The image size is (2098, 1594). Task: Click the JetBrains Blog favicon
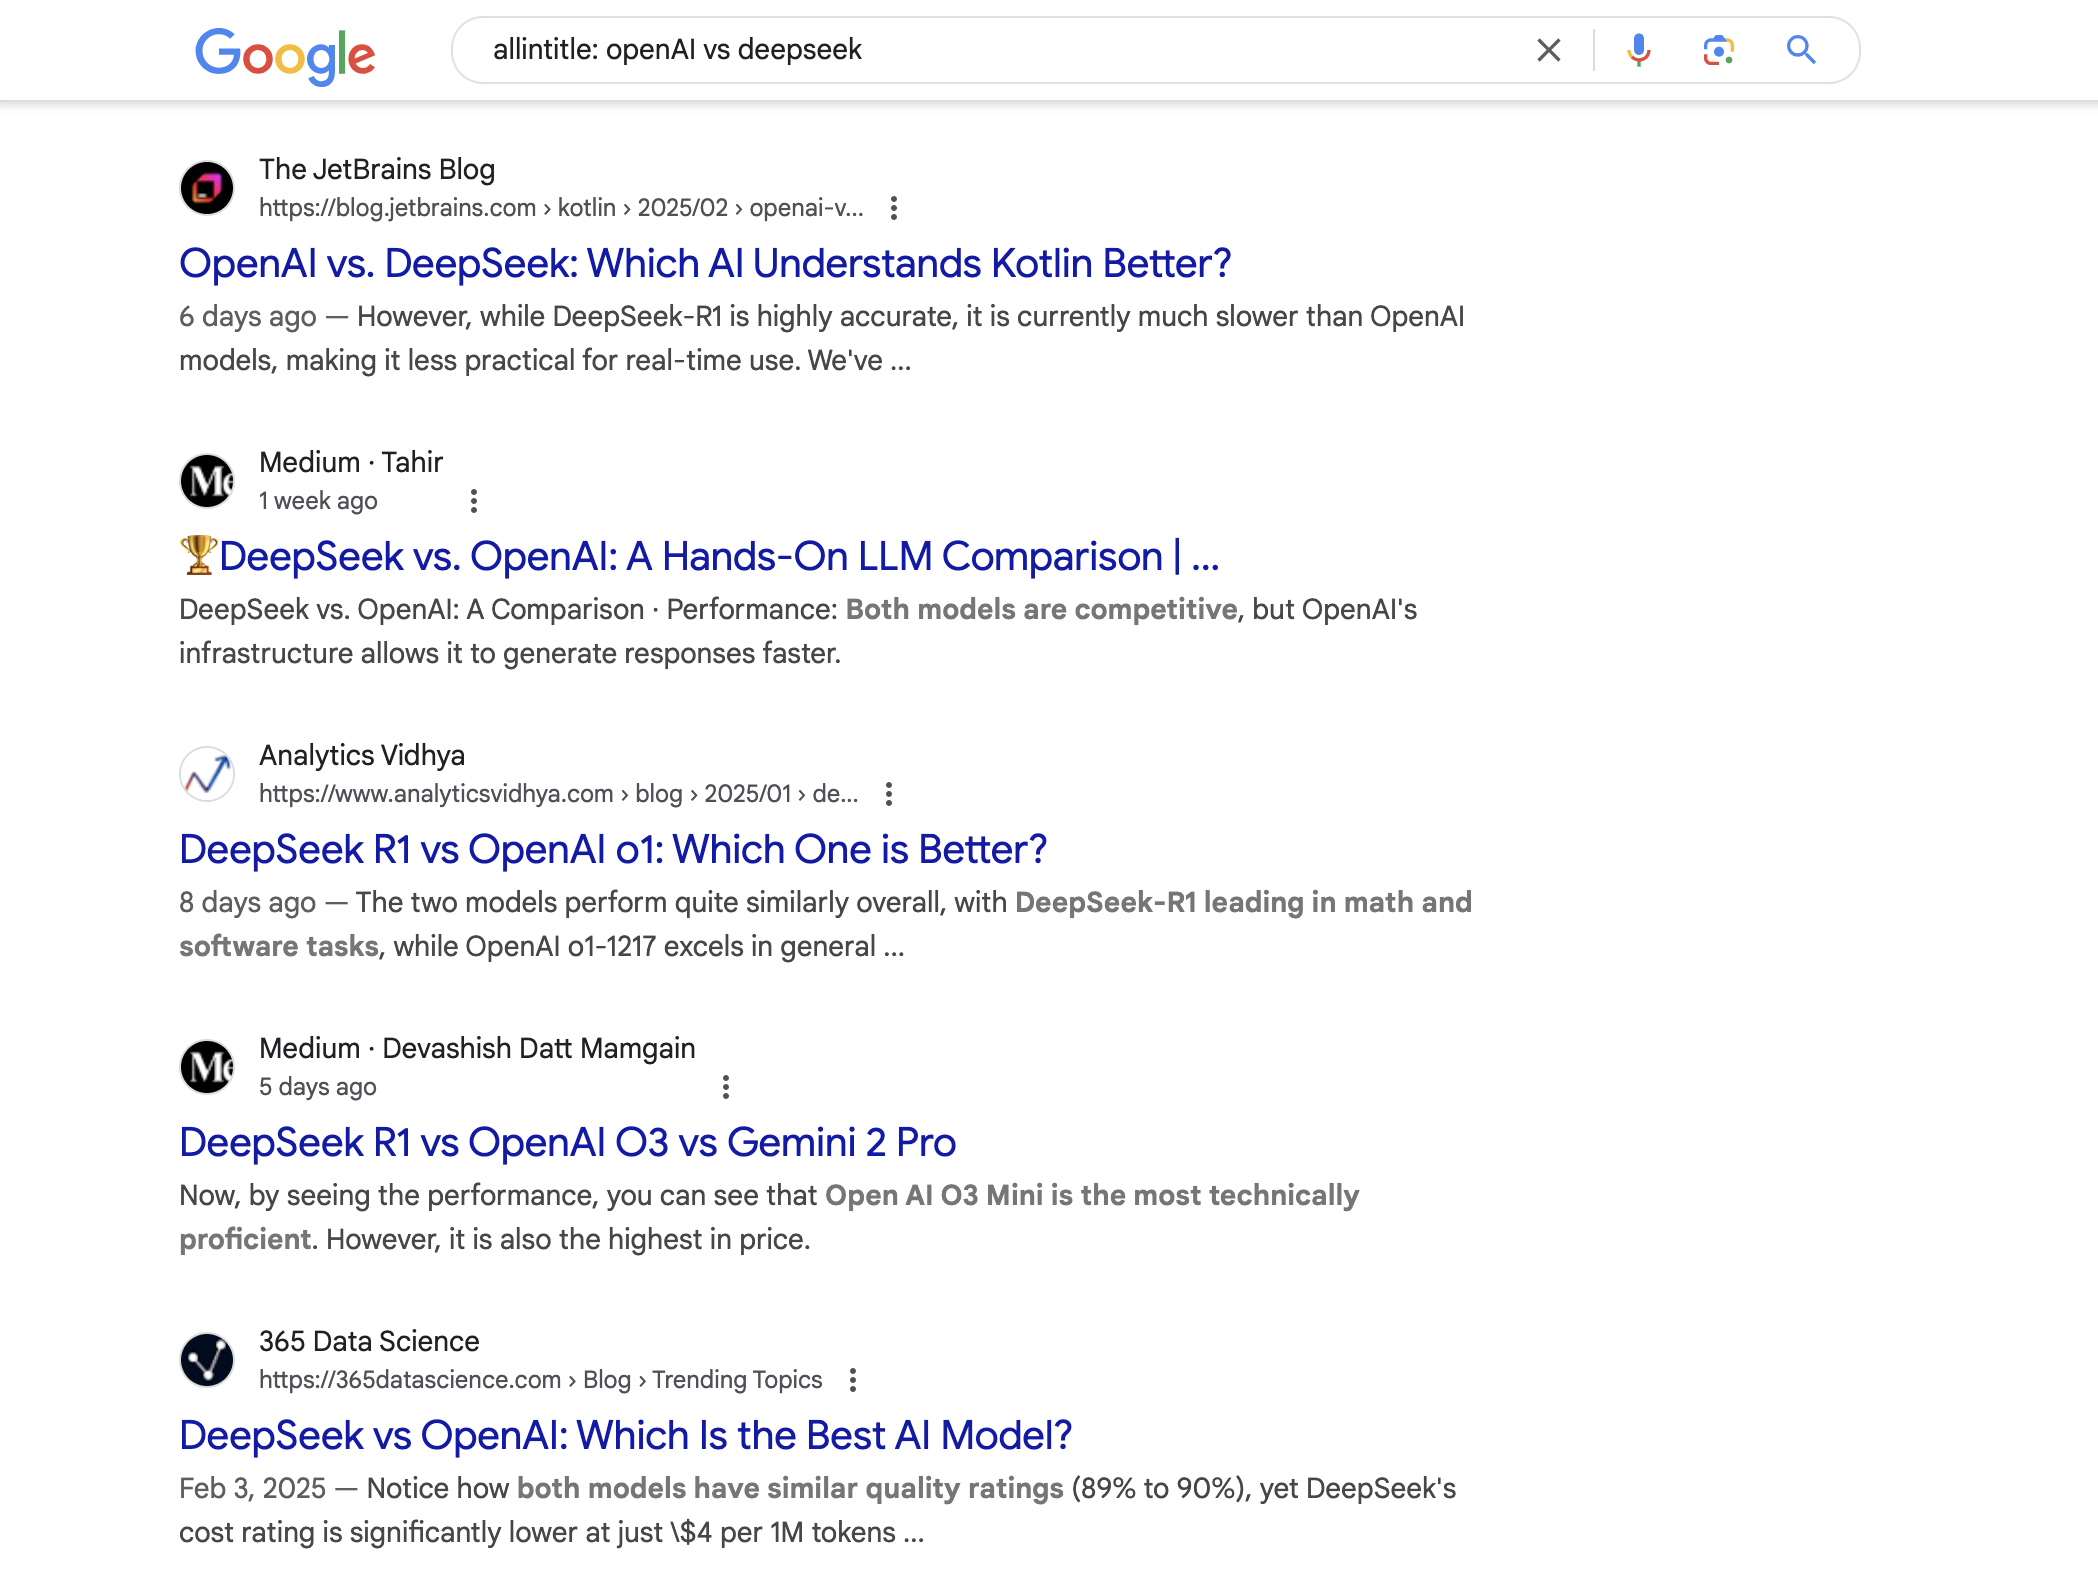click(x=207, y=188)
